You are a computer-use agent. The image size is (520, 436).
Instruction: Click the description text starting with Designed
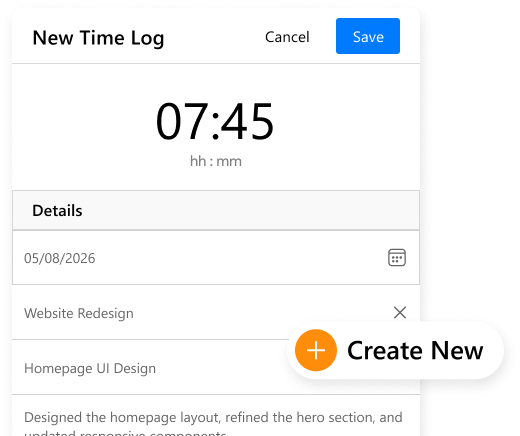pos(213,423)
